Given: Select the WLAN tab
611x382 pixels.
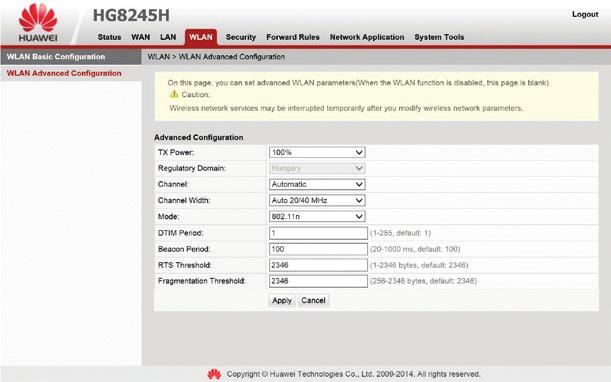Looking at the screenshot, I should point(201,37).
